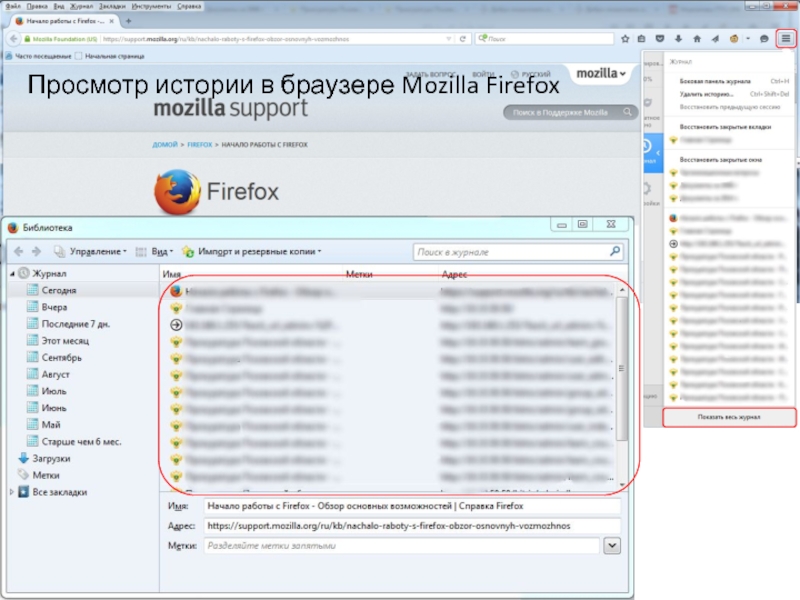Image resolution: width=800 pixels, height=600 pixels.
Task: Select Вчера in the history tree
Action: pos(54,307)
